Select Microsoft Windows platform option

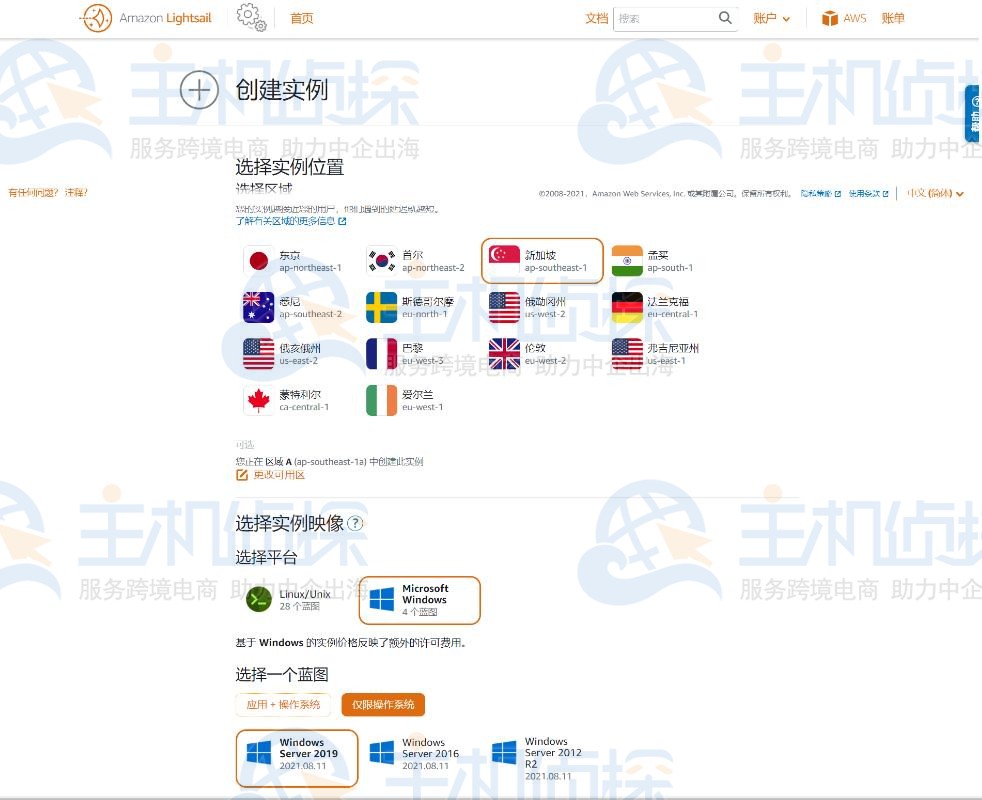[420, 600]
